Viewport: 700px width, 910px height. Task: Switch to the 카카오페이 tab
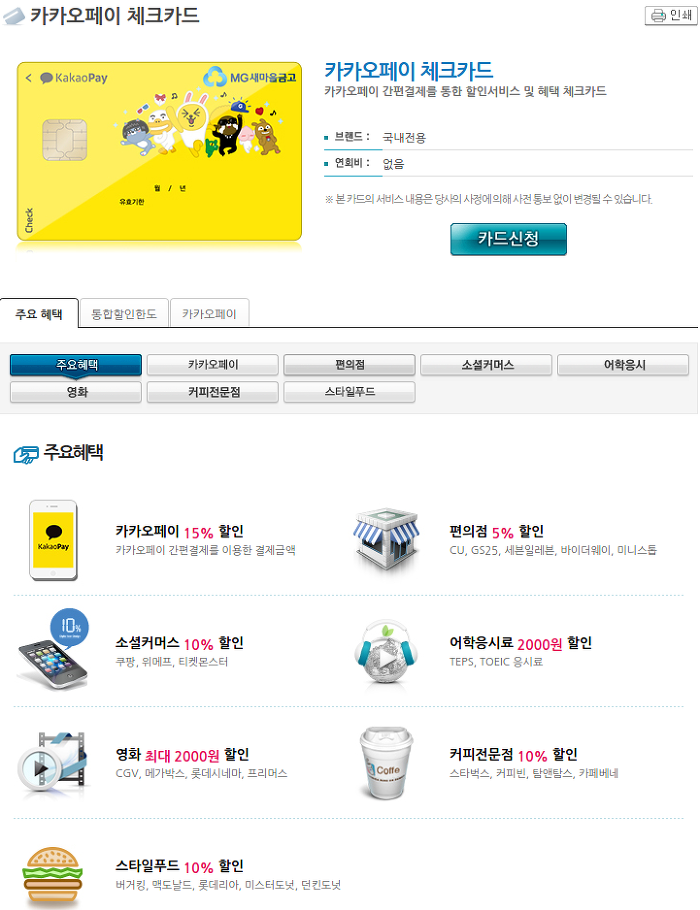coord(209,314)
